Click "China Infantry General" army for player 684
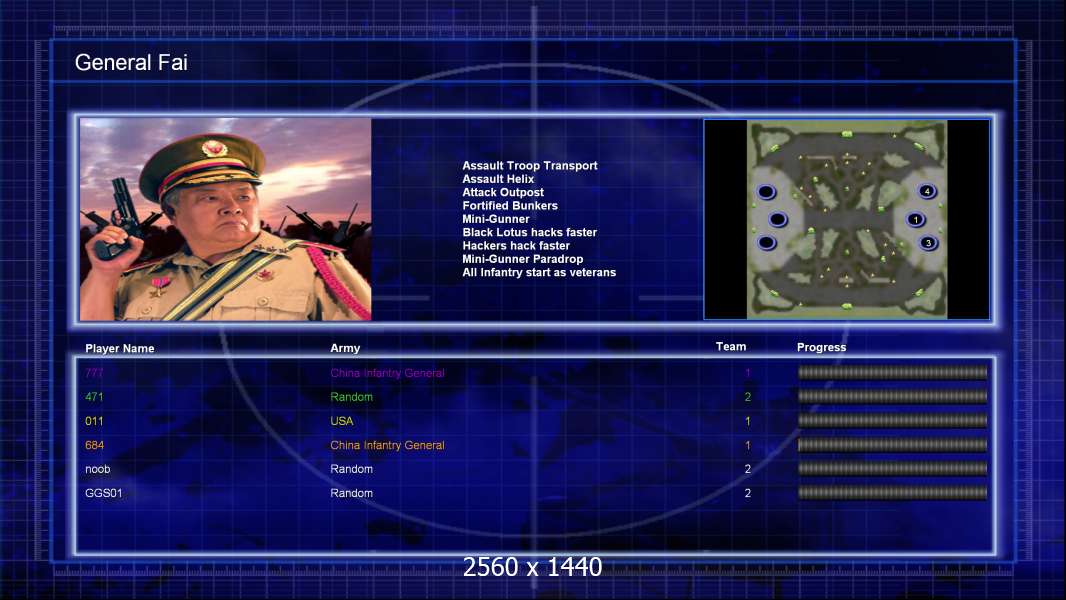This screenshot has height=600, width=1066. (388, 445)
